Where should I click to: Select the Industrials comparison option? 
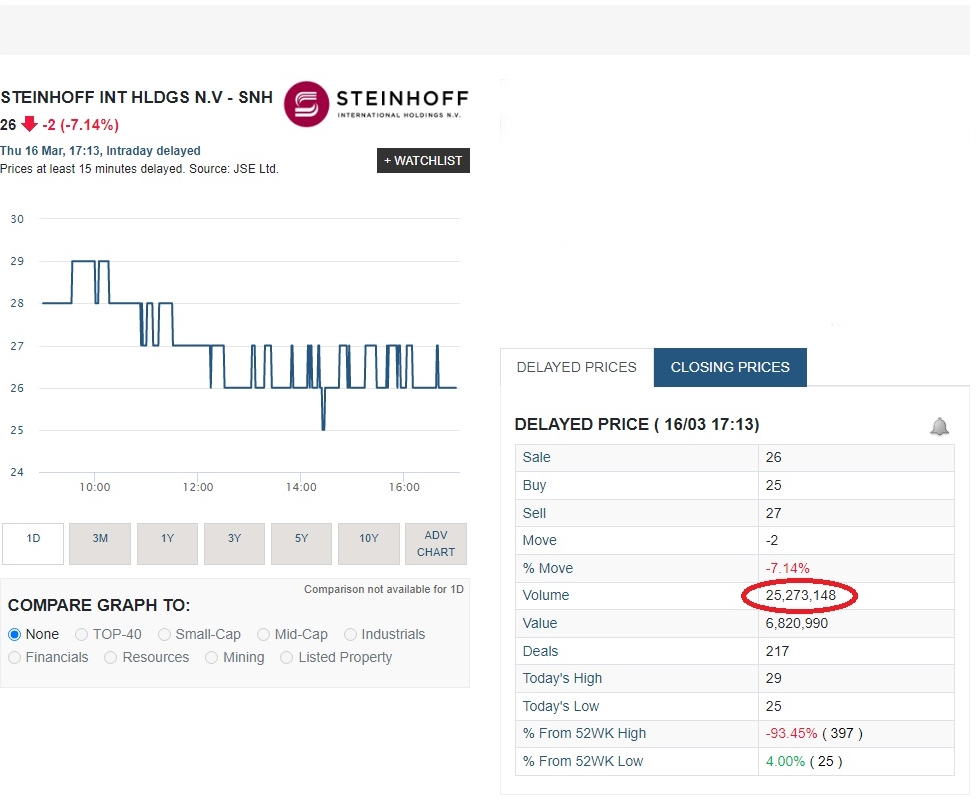click(350, 634)
